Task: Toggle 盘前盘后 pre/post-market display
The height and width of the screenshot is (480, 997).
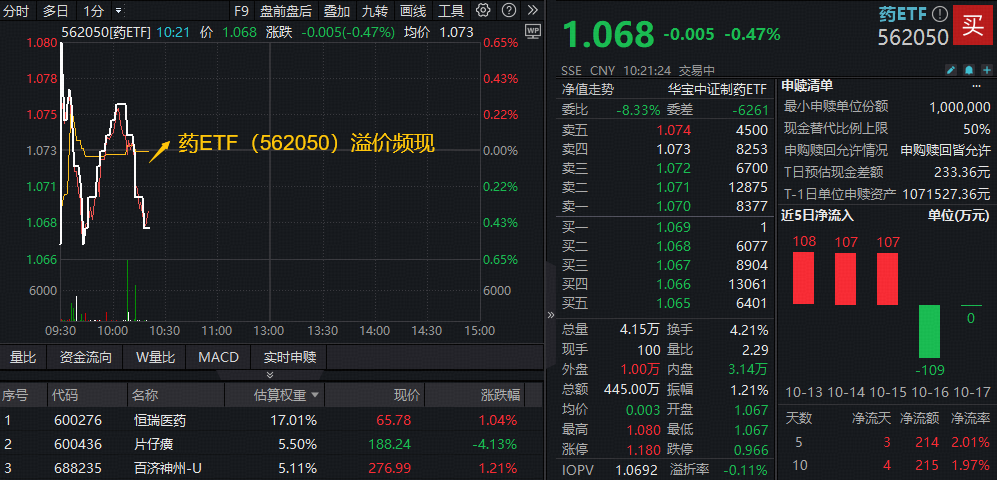Action: click(x=285, y=11)
